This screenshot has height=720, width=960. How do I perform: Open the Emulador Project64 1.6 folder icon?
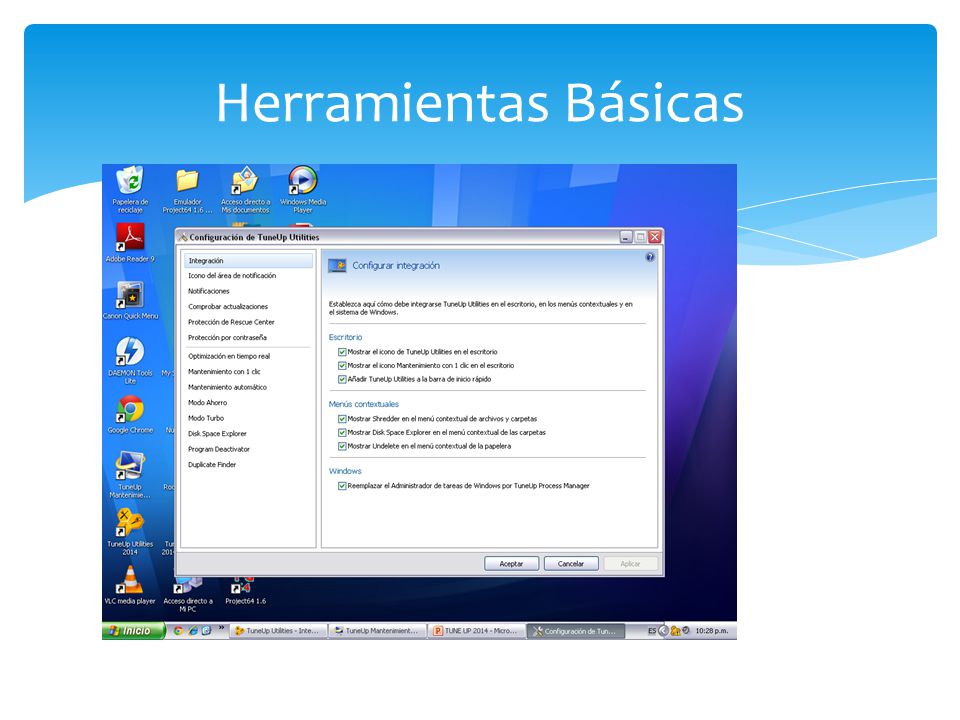[x=187, y=190]
